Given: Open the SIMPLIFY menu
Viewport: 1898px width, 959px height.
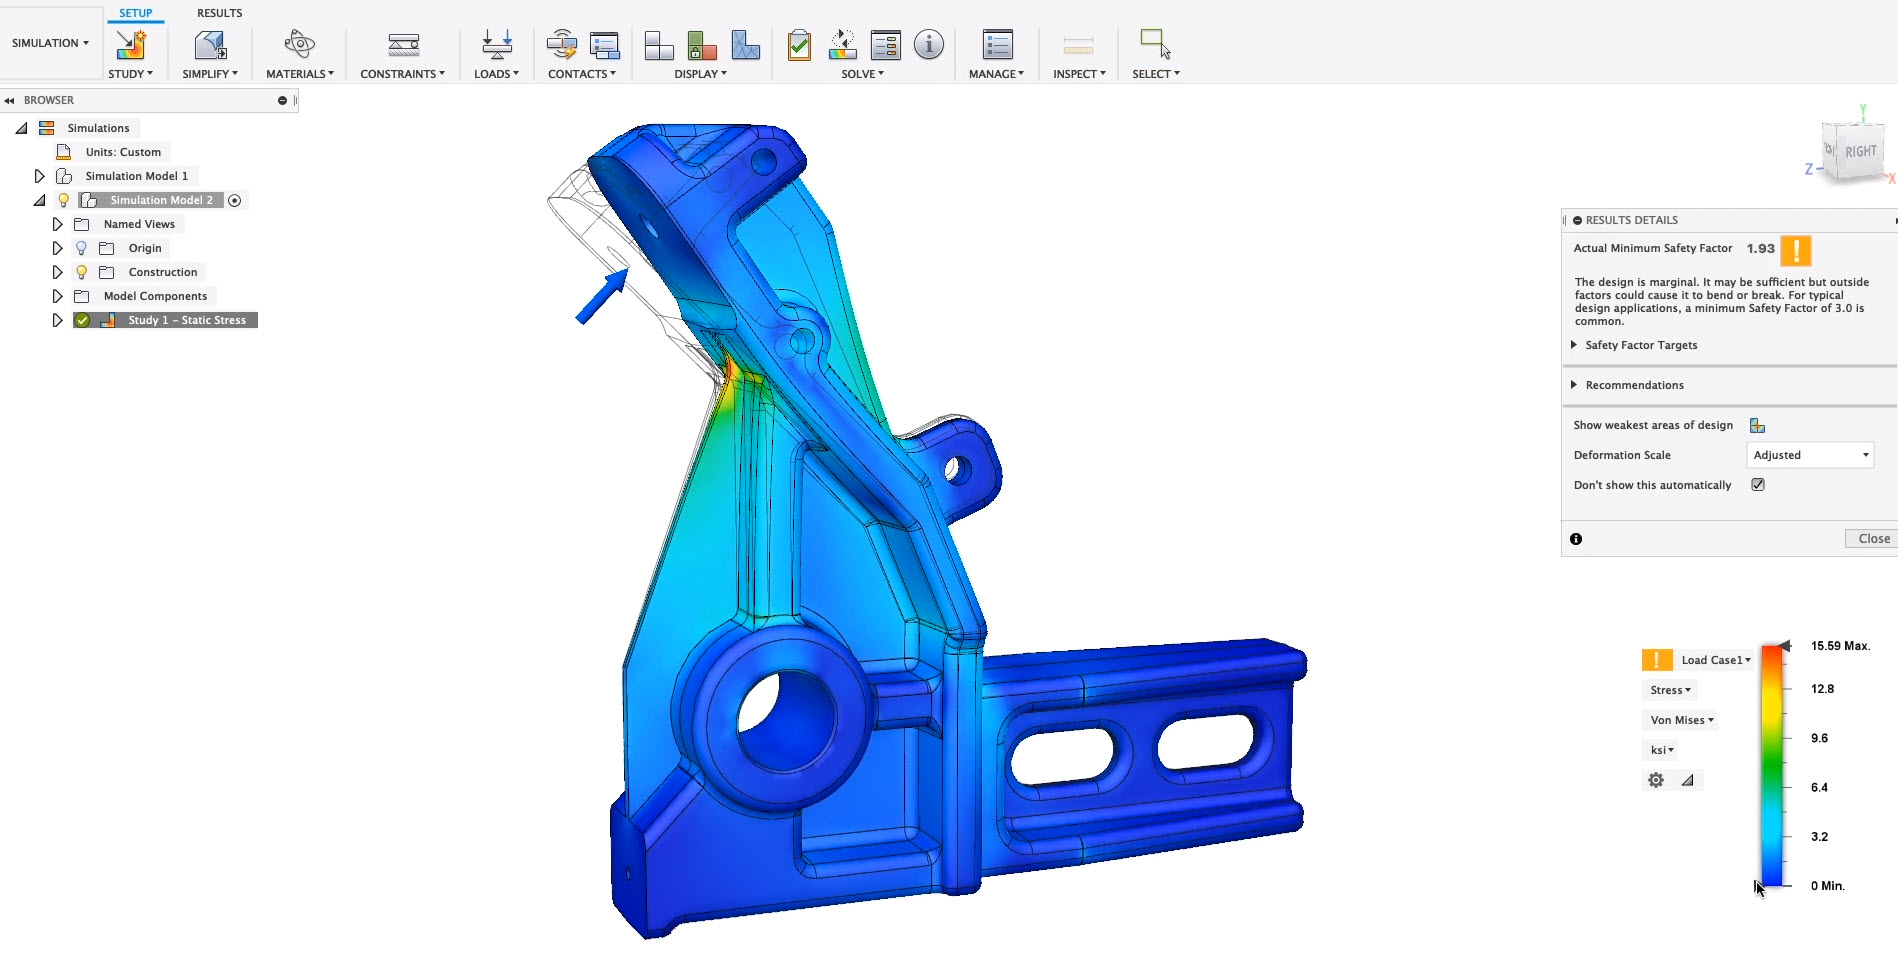Looking at the screenshot, I should tap(210, 74).
